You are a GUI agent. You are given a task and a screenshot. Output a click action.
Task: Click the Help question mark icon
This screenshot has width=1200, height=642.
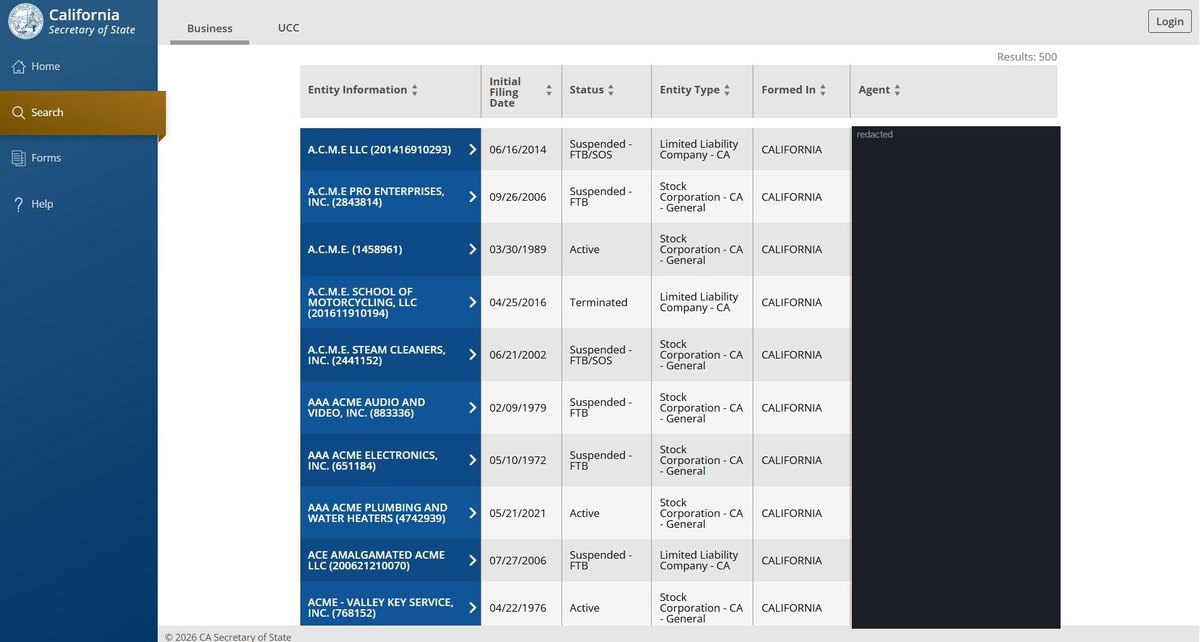point(18,204)
